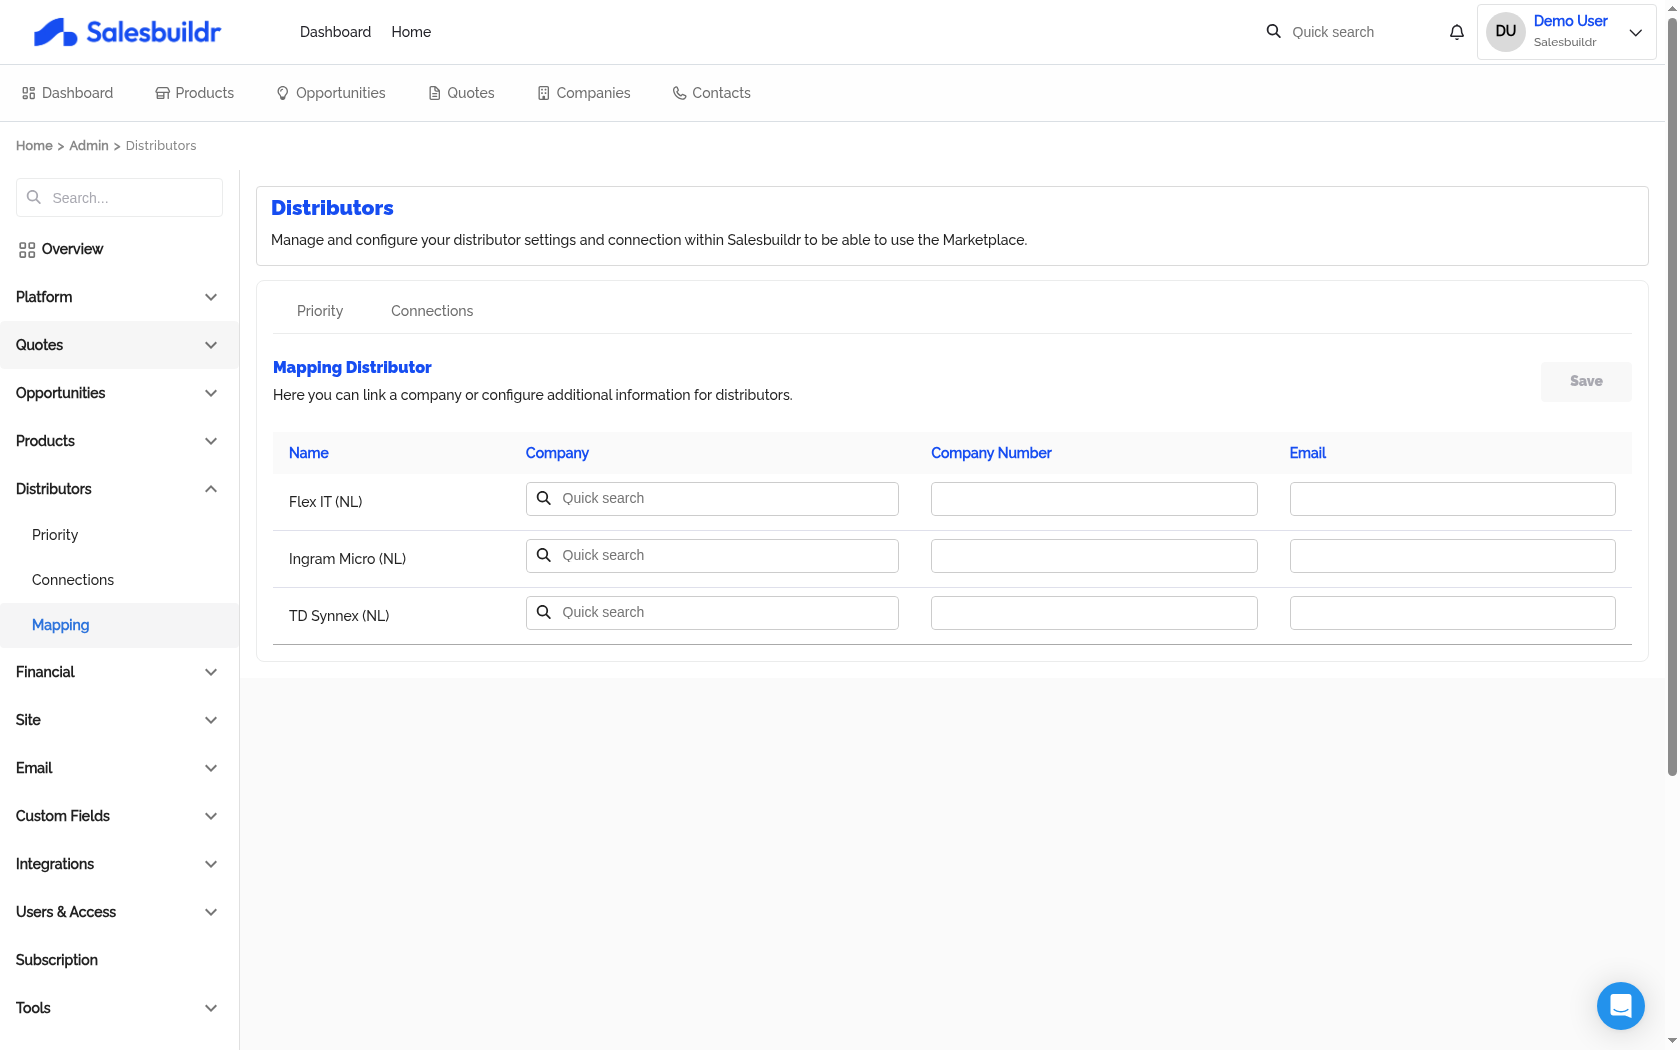
Task: Expand the Financial section
Action: tap(119, 672)
